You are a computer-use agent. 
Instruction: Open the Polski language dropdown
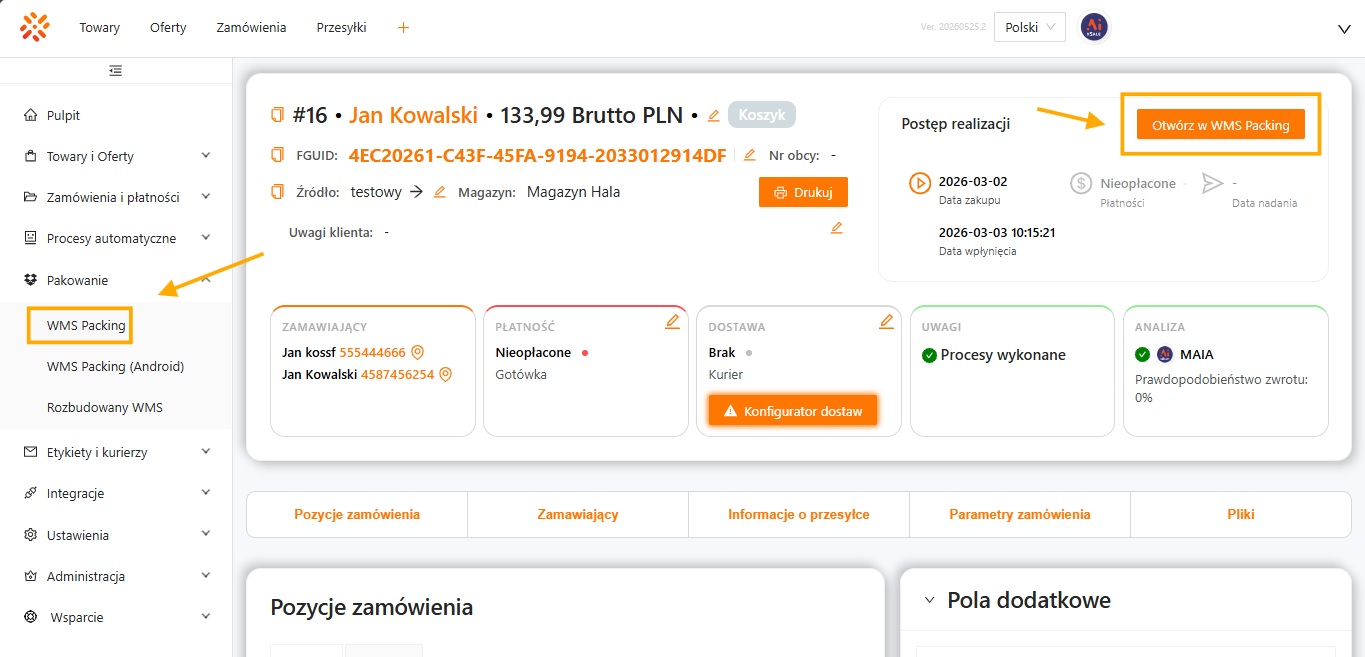click(1030, 27)
